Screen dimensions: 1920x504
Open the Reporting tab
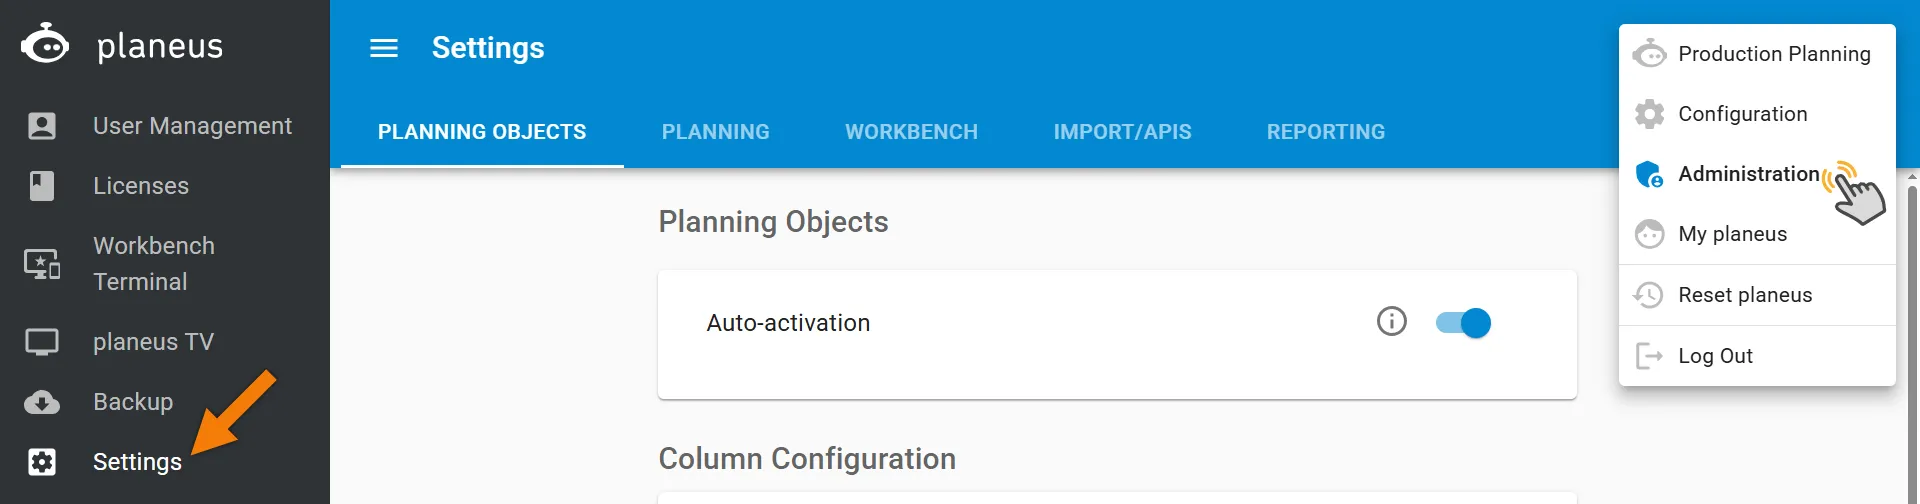1326,132
